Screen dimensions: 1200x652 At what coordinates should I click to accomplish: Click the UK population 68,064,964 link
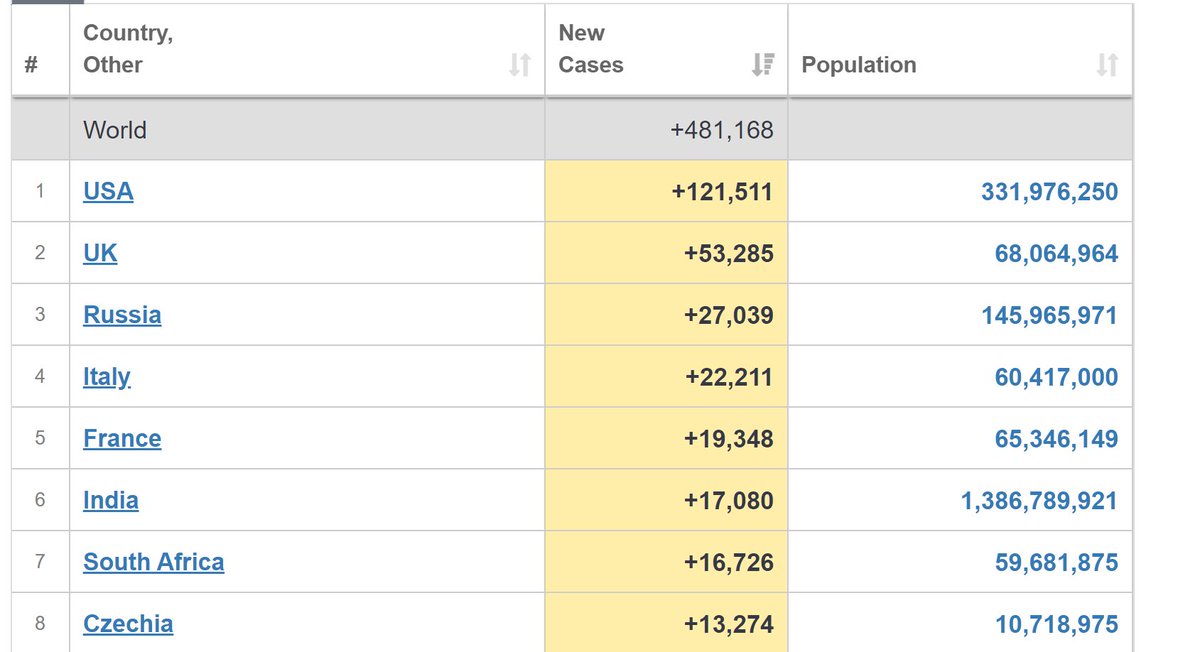(x=1056, y=254)
